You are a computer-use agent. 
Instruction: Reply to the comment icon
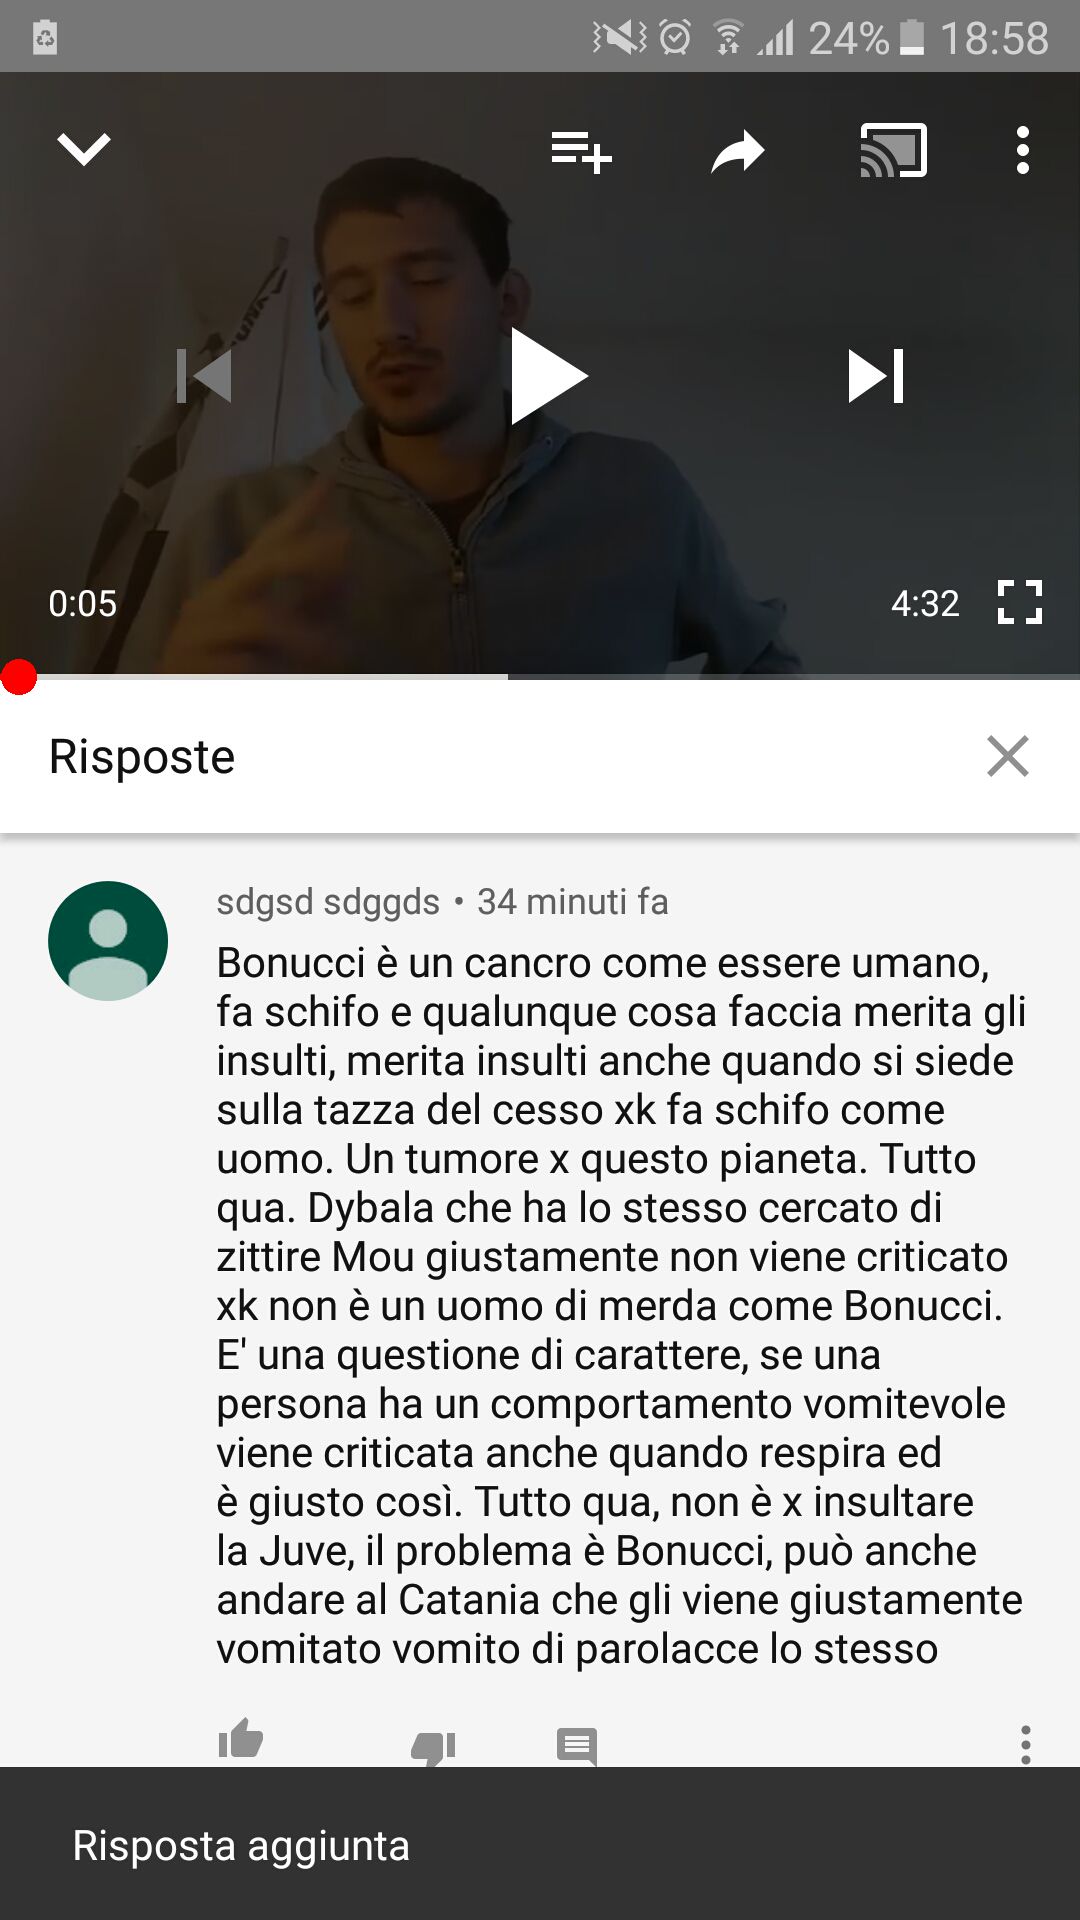pos(577,1746)
